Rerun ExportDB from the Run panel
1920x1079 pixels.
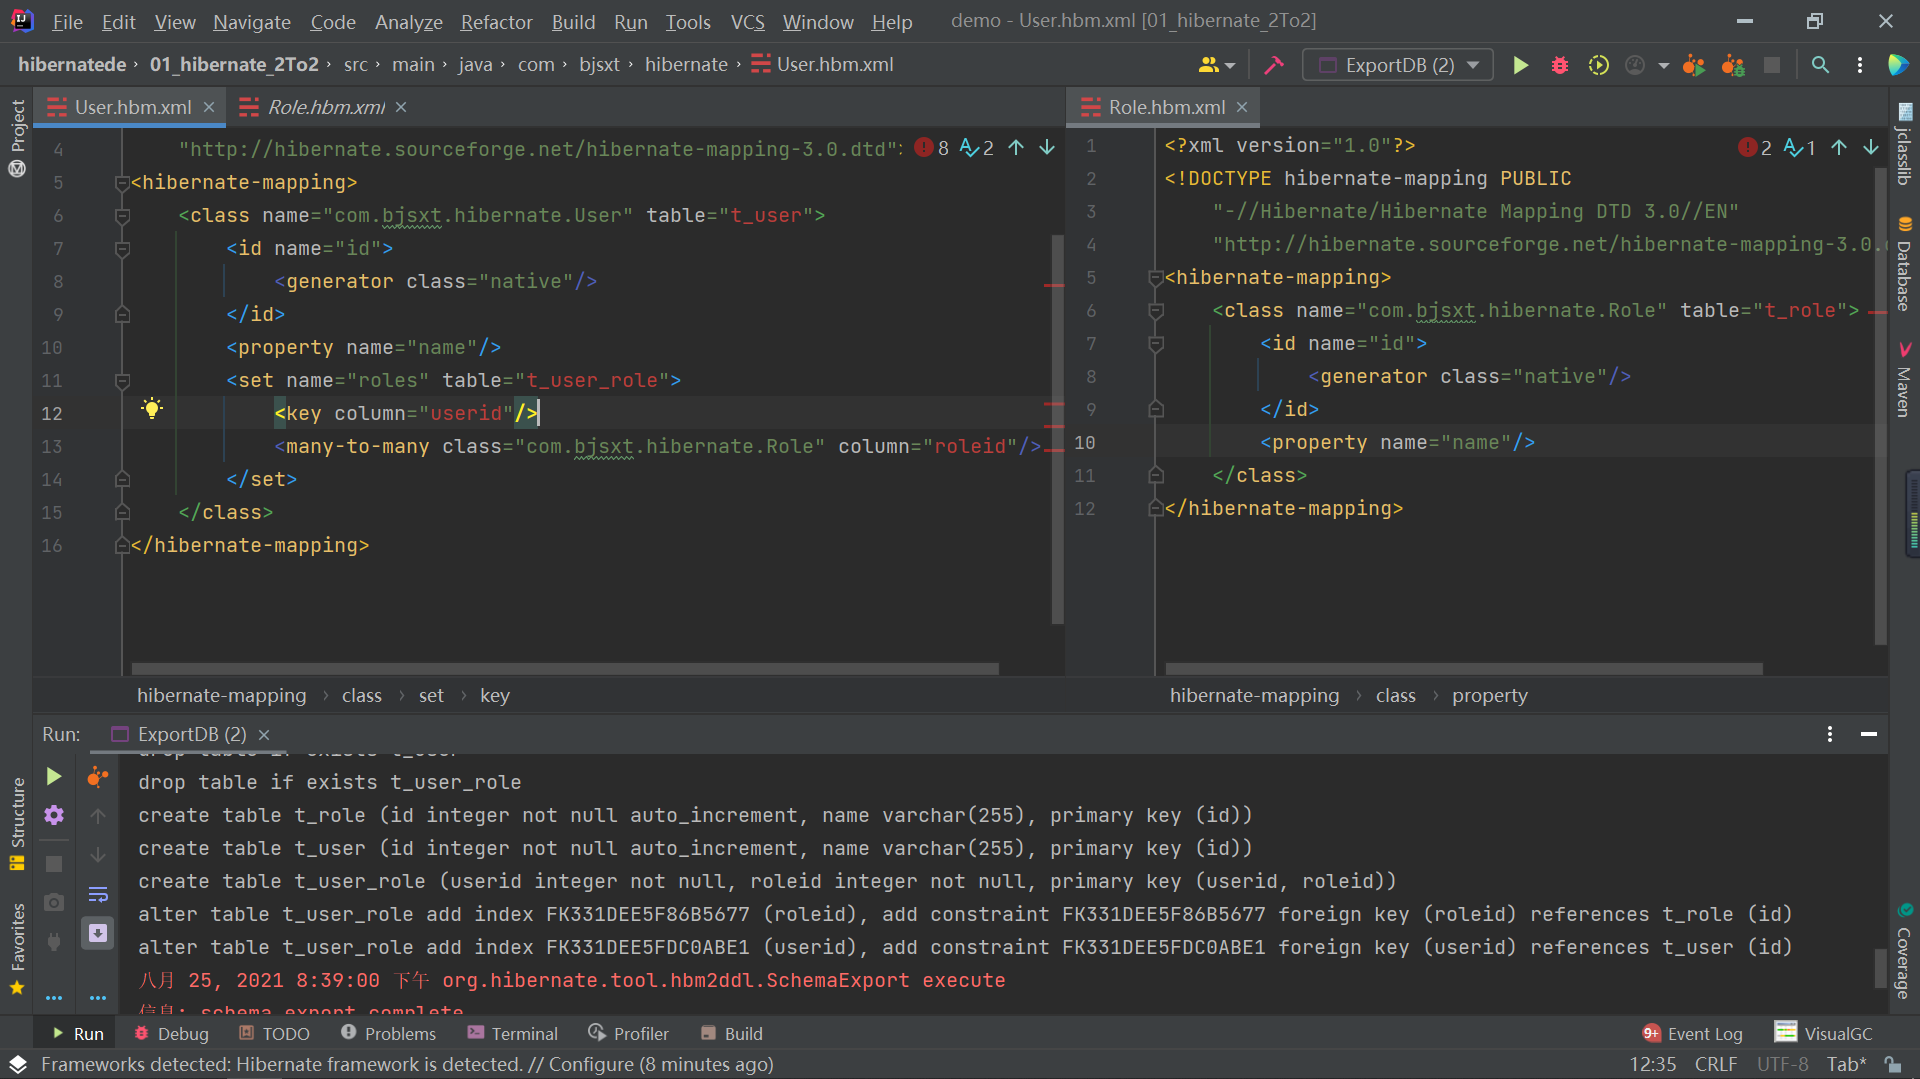click(x=54, y=777)
